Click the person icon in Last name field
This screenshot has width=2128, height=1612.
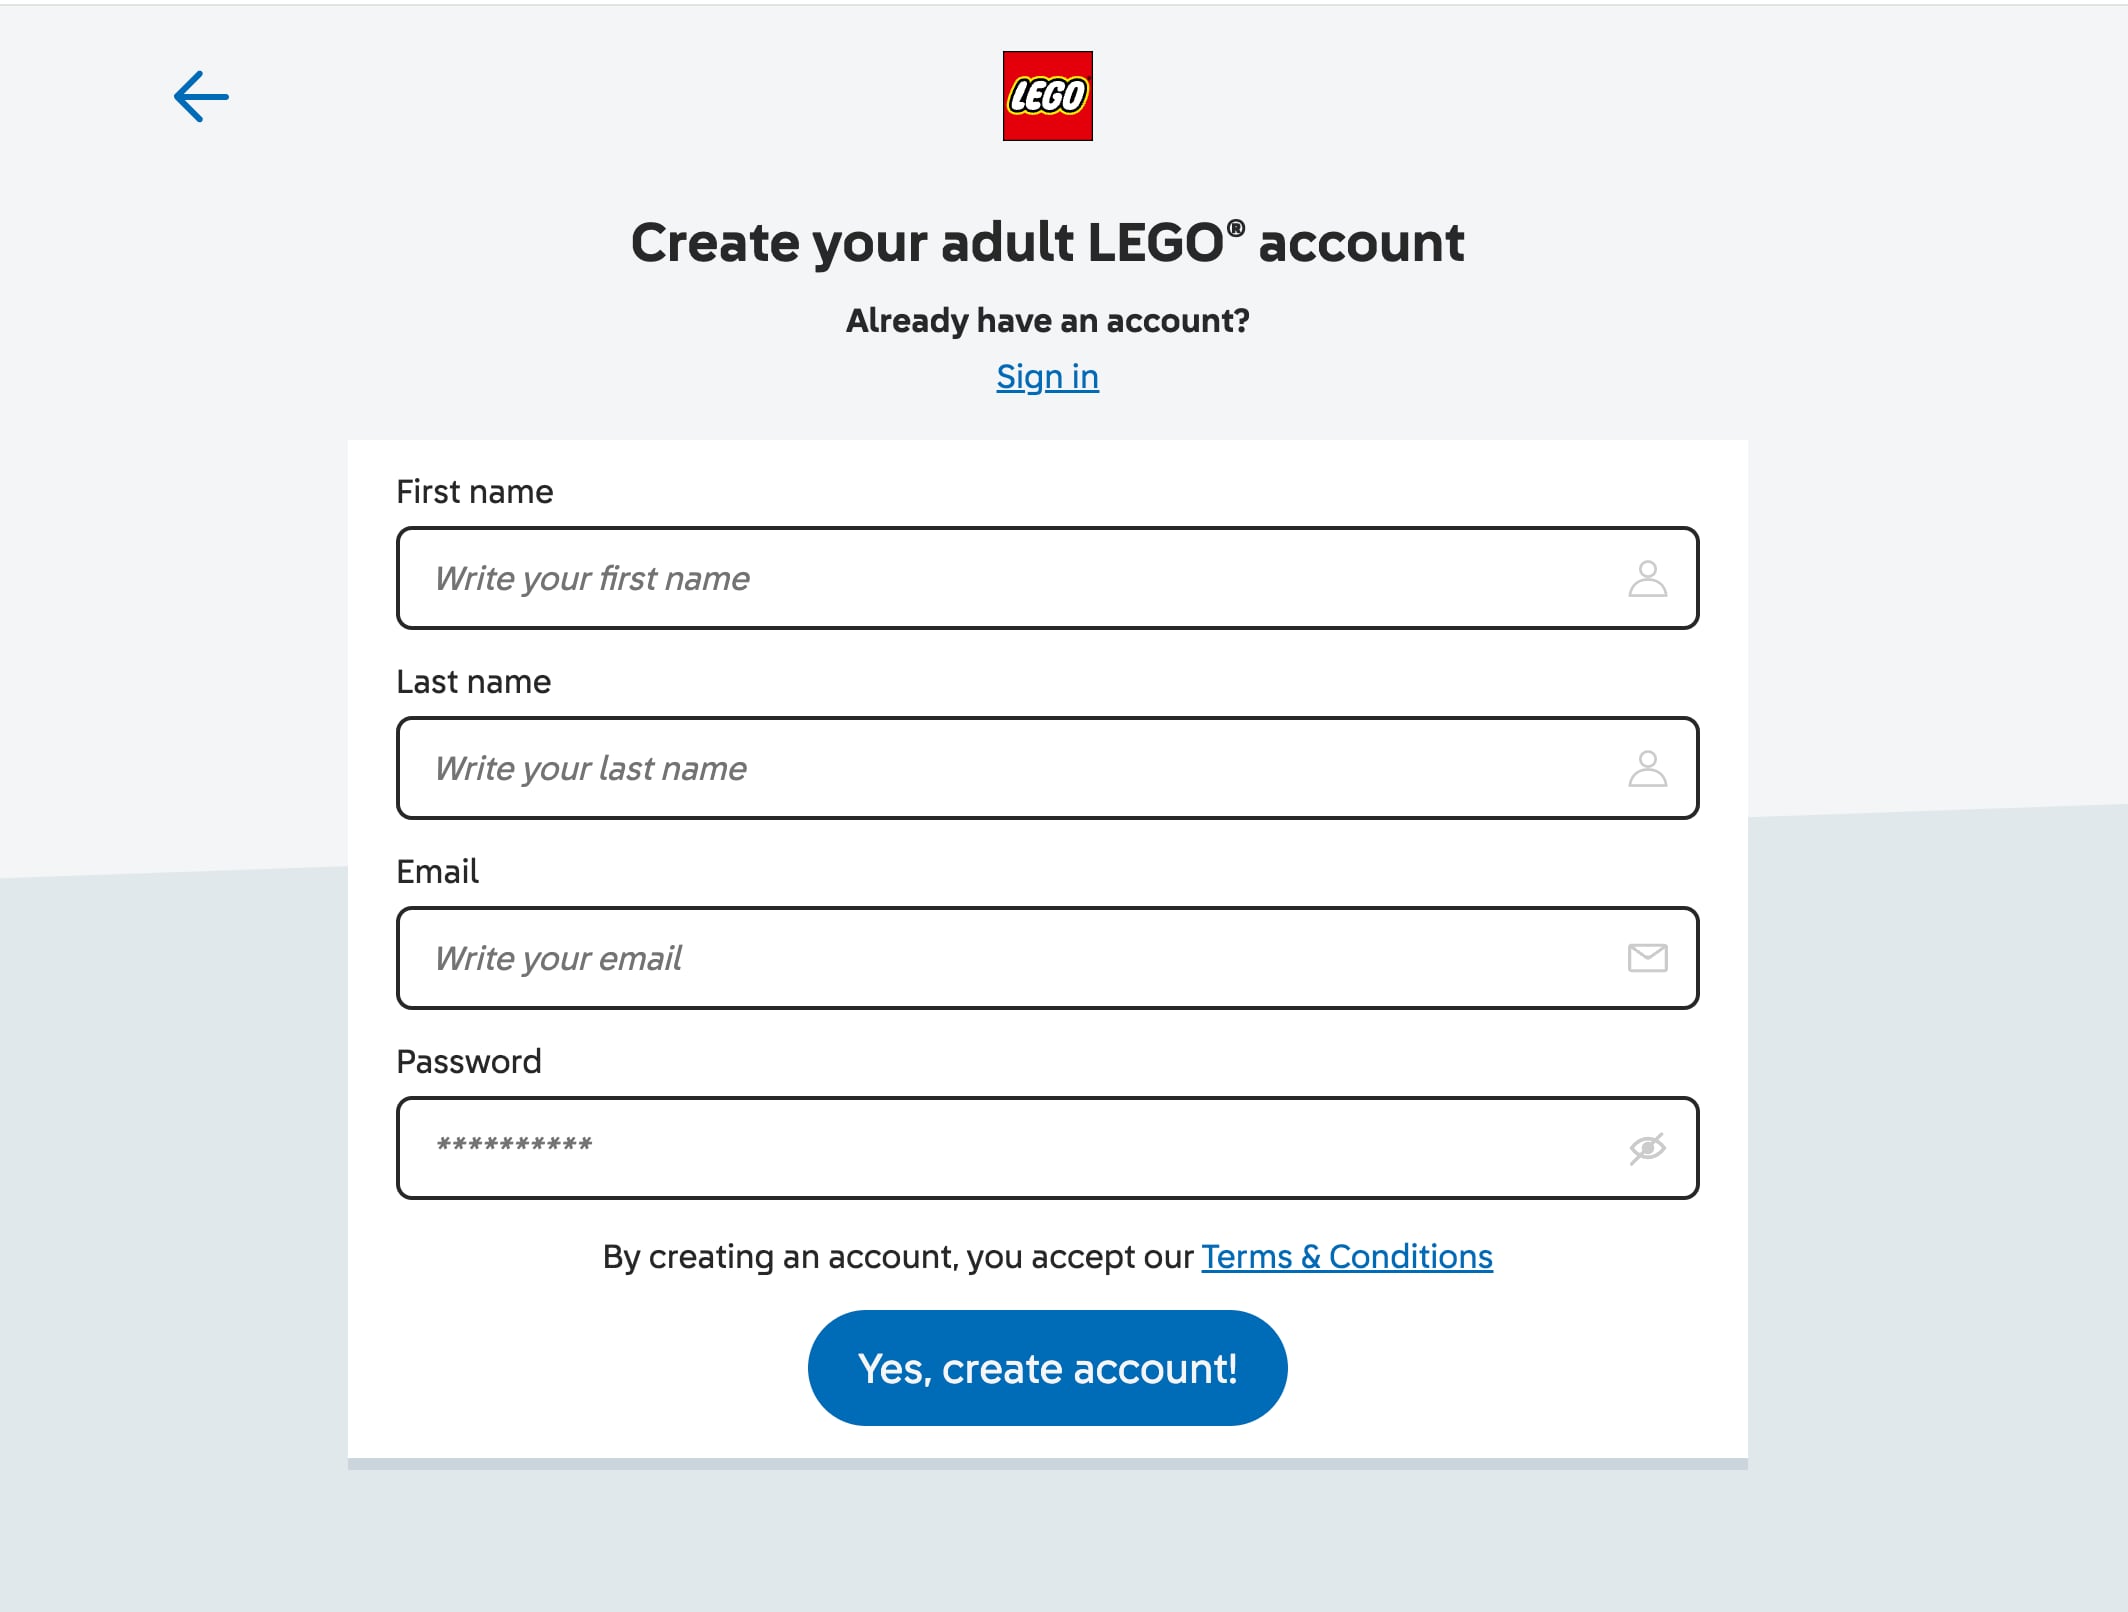pos(1648,768)
